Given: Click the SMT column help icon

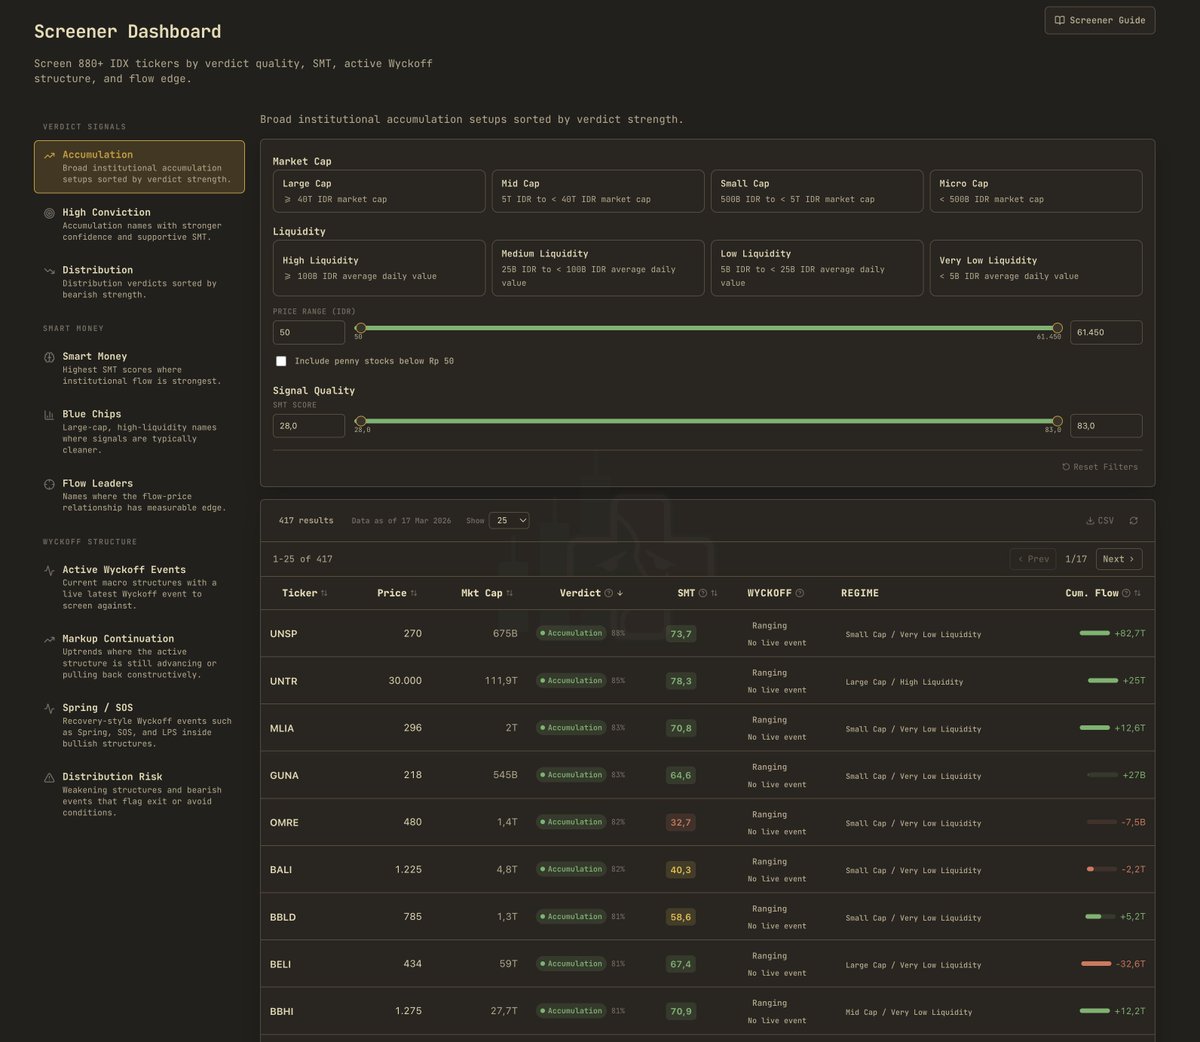Looking at the screenshot, I should pos(703,593).
